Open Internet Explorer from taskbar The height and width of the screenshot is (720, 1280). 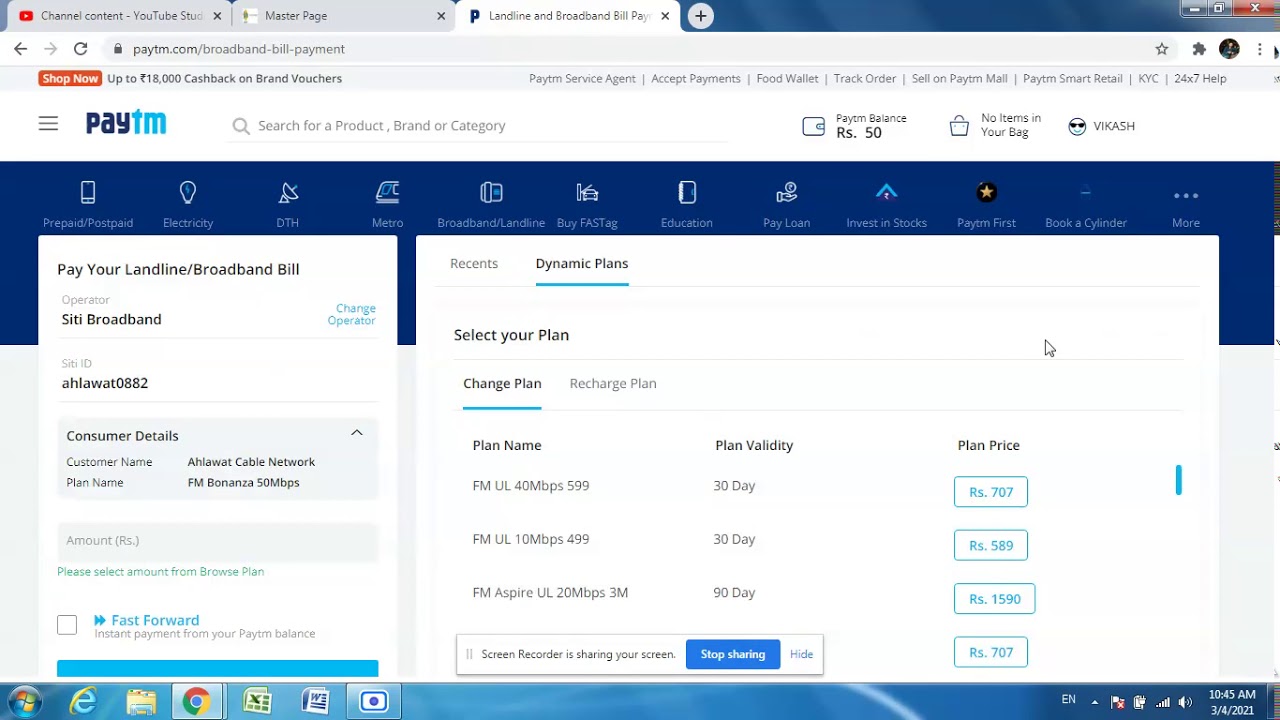coord(83,701)
